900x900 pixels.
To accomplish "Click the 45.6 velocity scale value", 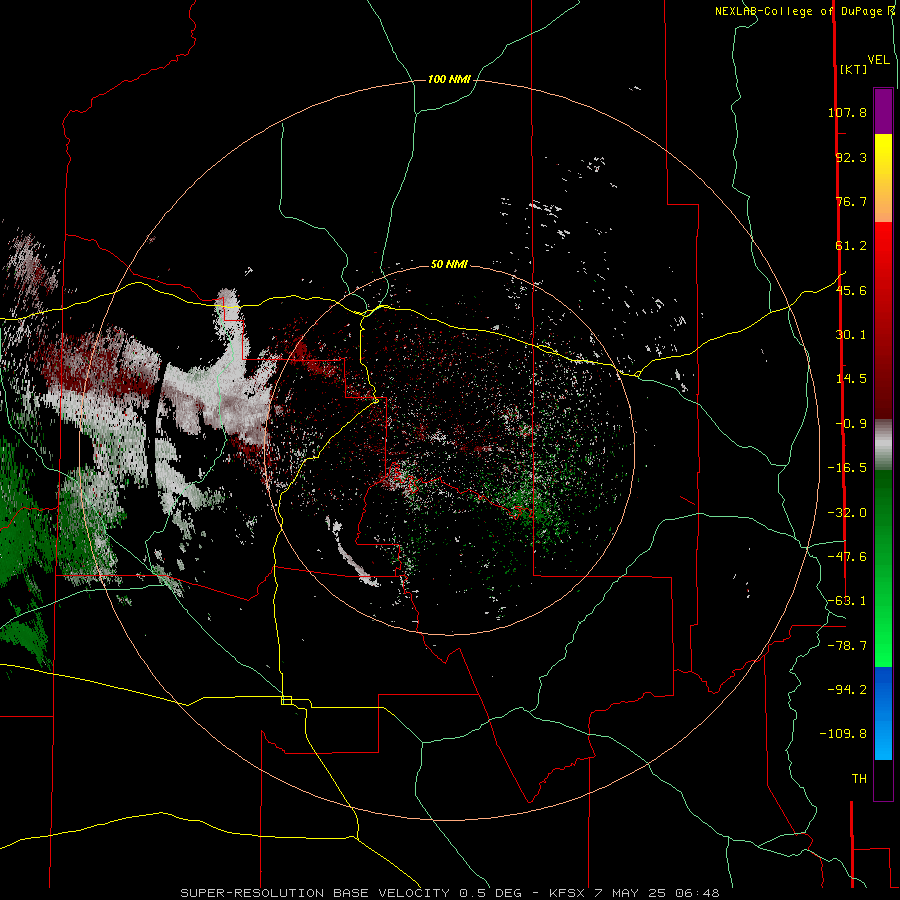I will [x=851, y=290].
